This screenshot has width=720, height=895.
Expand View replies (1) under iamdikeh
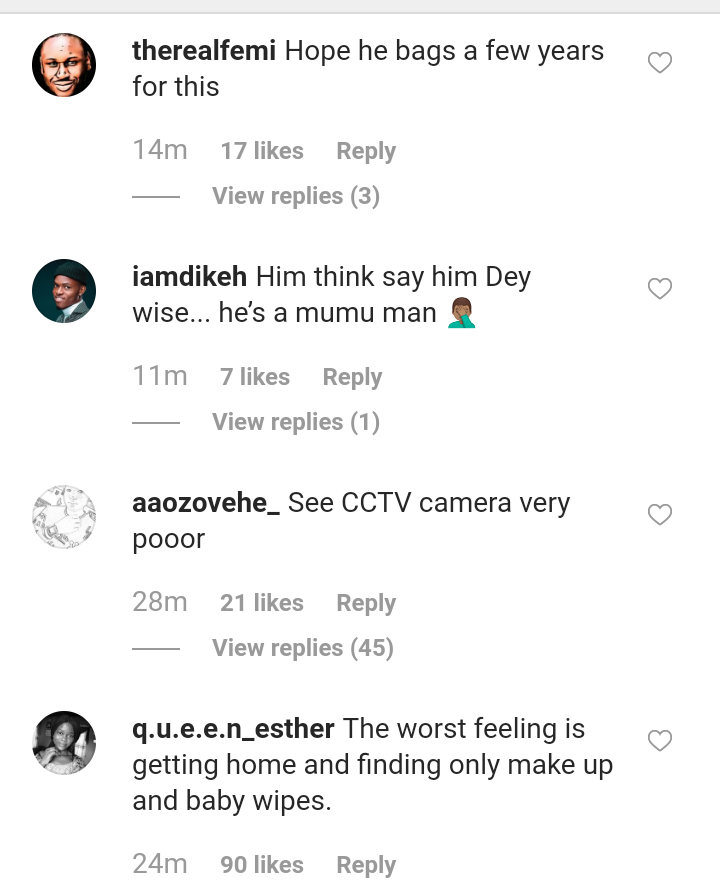pos(295,422)
